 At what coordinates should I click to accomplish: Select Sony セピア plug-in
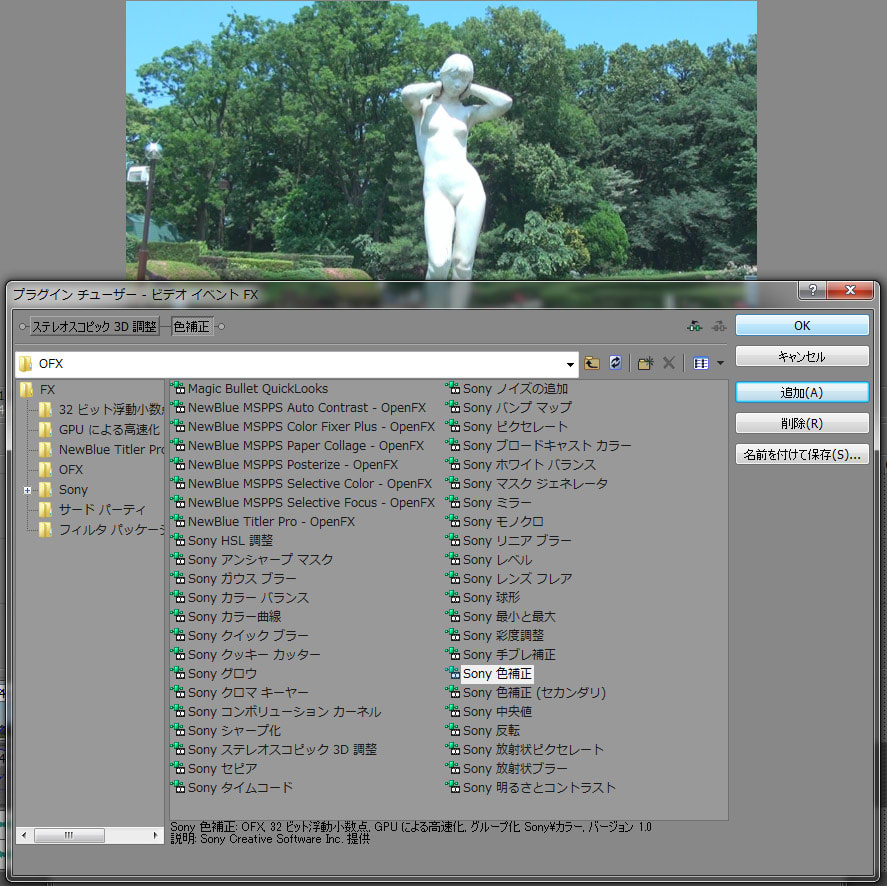coord(214,768)
